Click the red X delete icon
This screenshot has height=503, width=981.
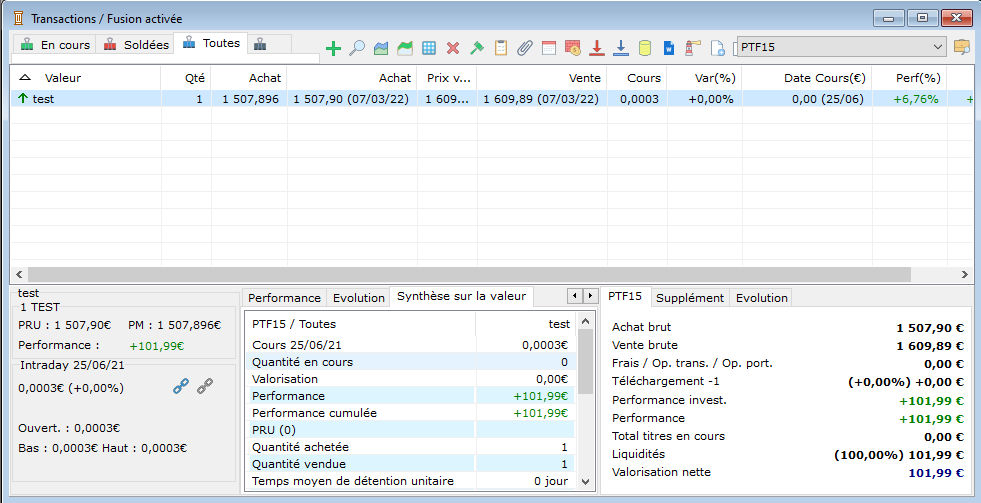(x=453, y=48)
